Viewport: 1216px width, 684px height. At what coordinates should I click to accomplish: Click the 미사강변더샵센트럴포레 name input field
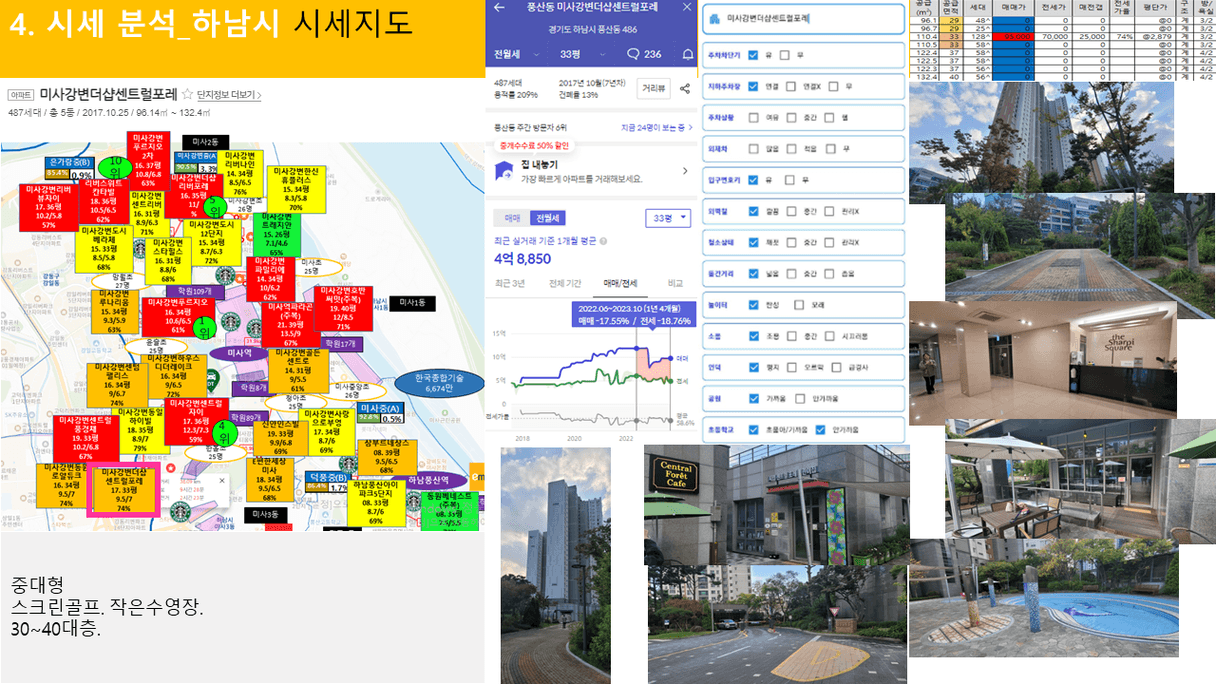coord(802,18)
